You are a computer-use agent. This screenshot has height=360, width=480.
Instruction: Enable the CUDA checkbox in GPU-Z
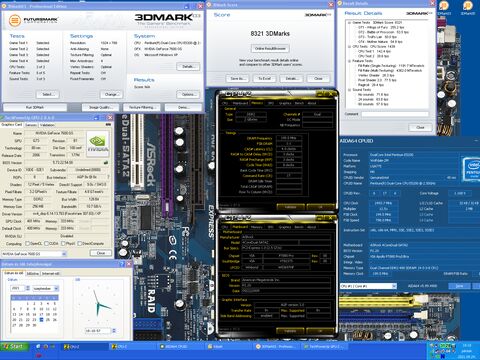pyautogui.click(x=47, y=243)
